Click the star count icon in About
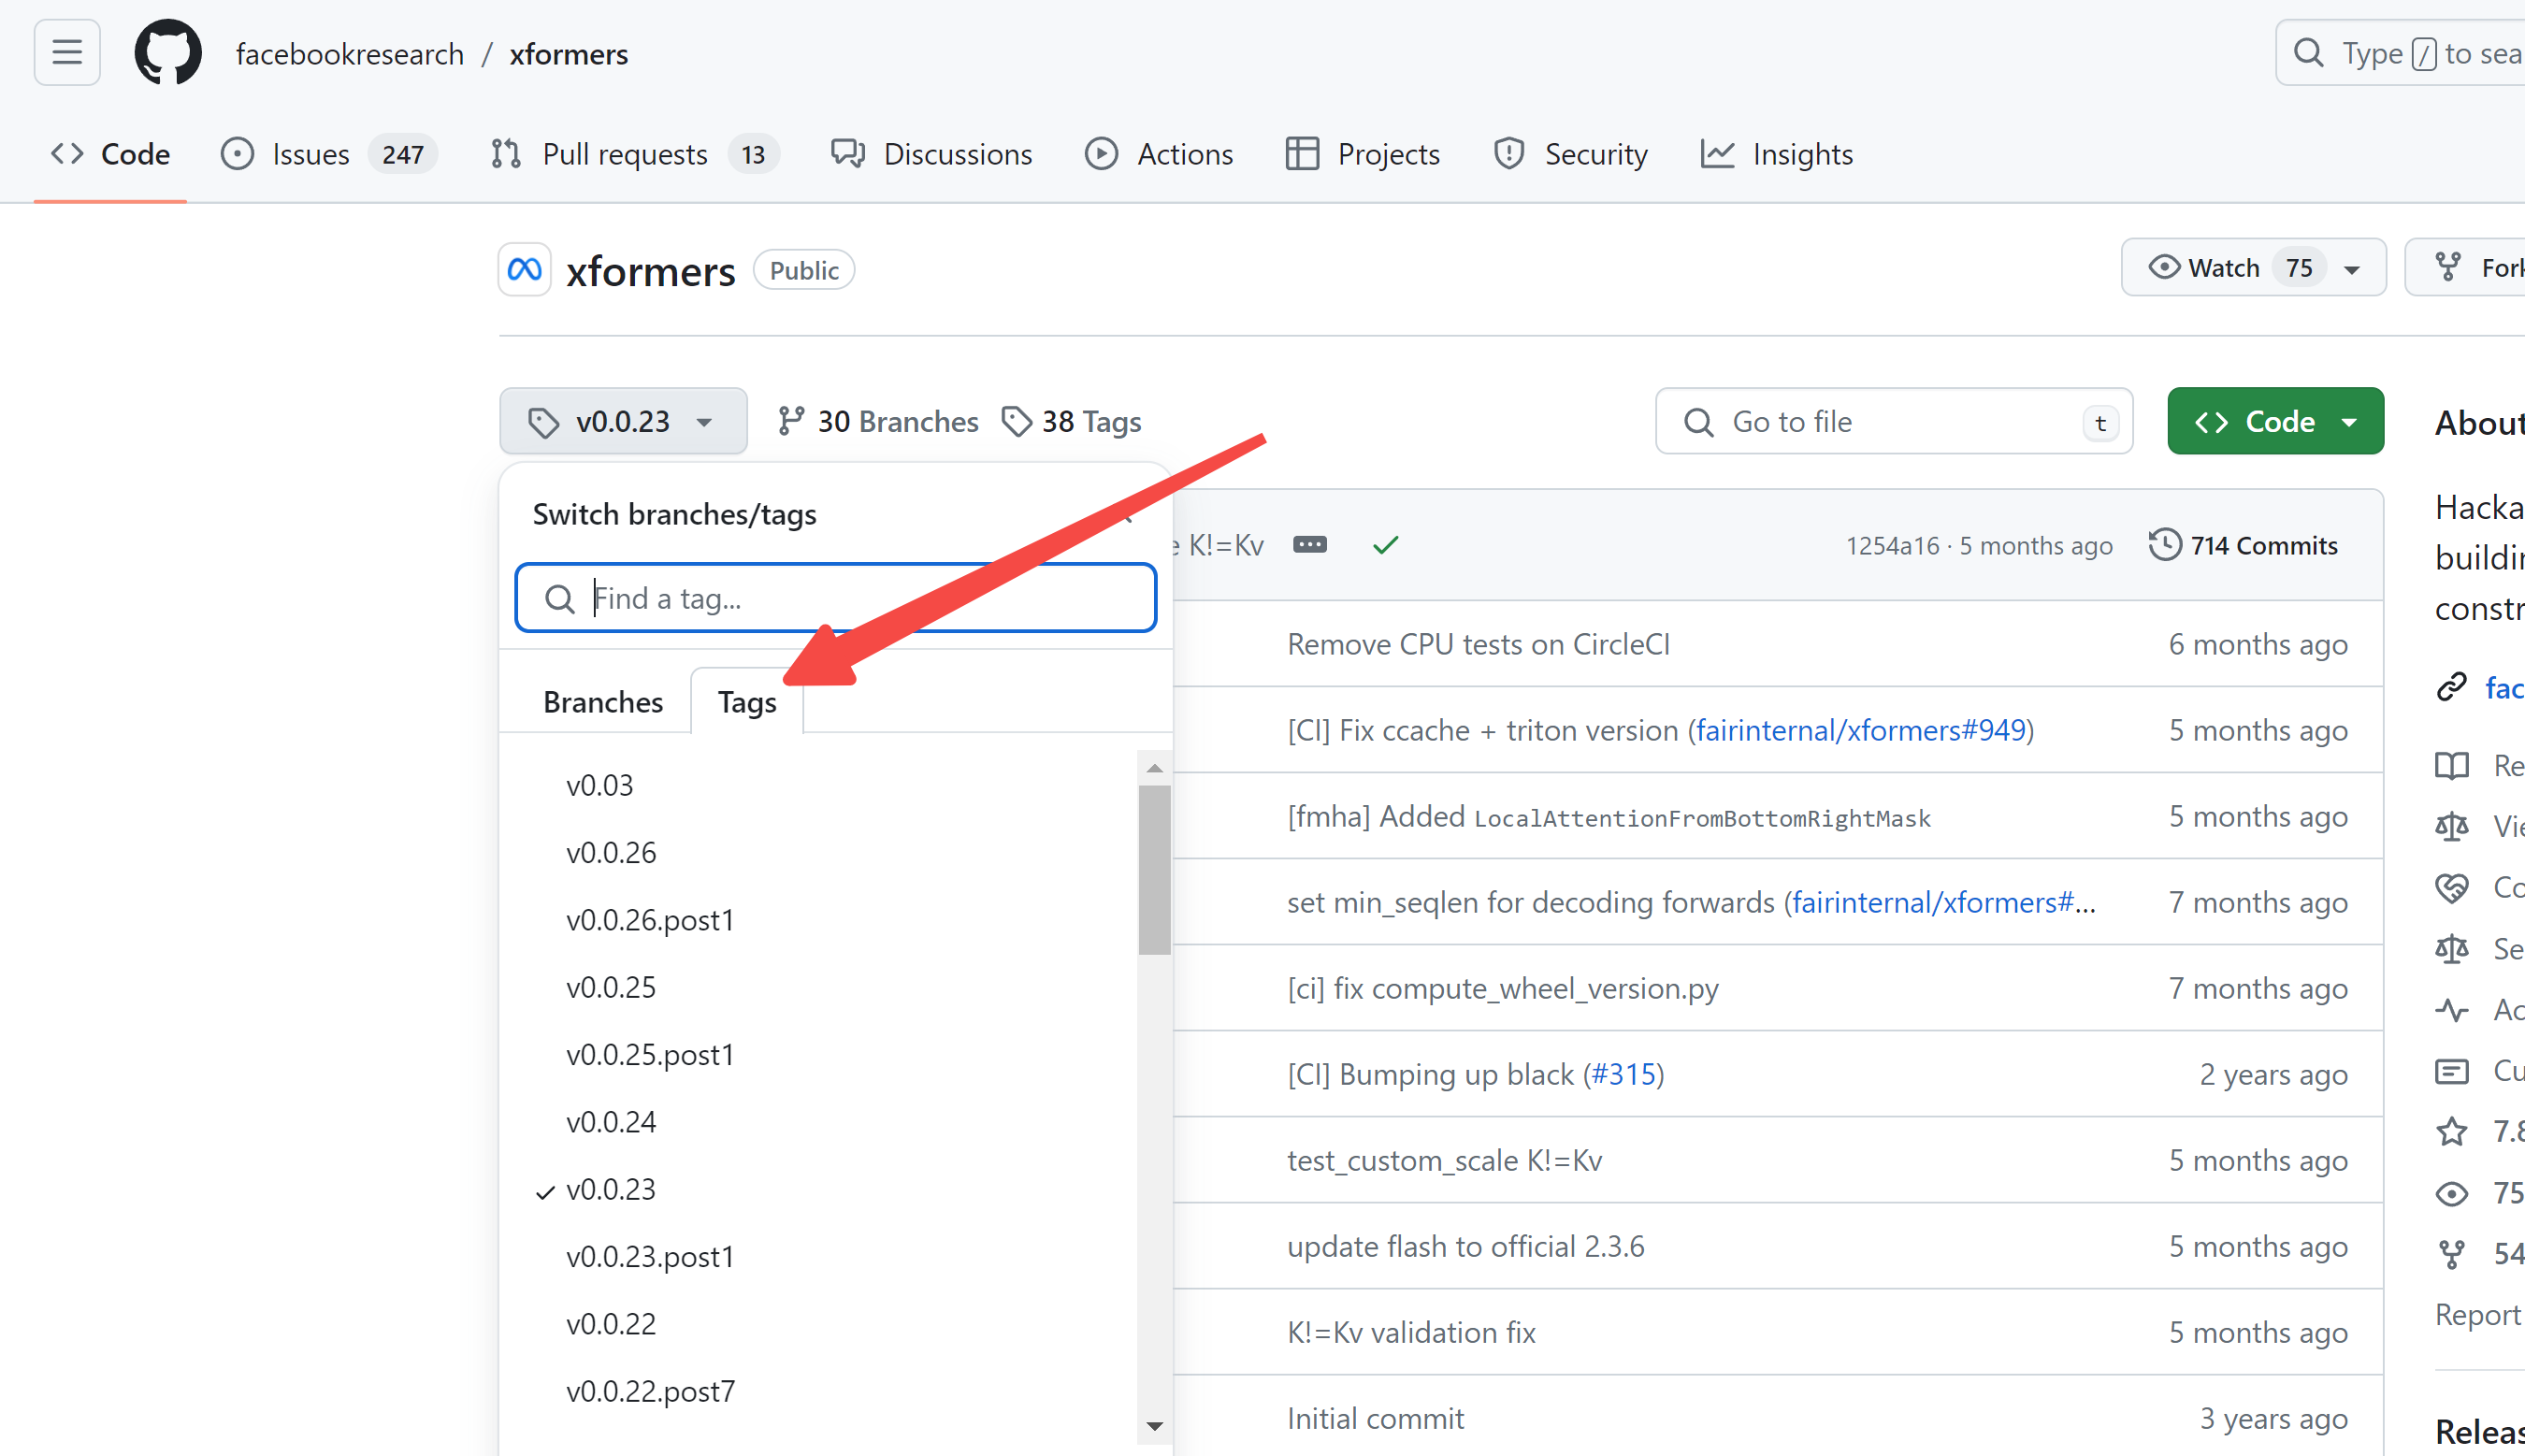This screenshot has height=1456, width=2525. [x=2451, y=1132]
